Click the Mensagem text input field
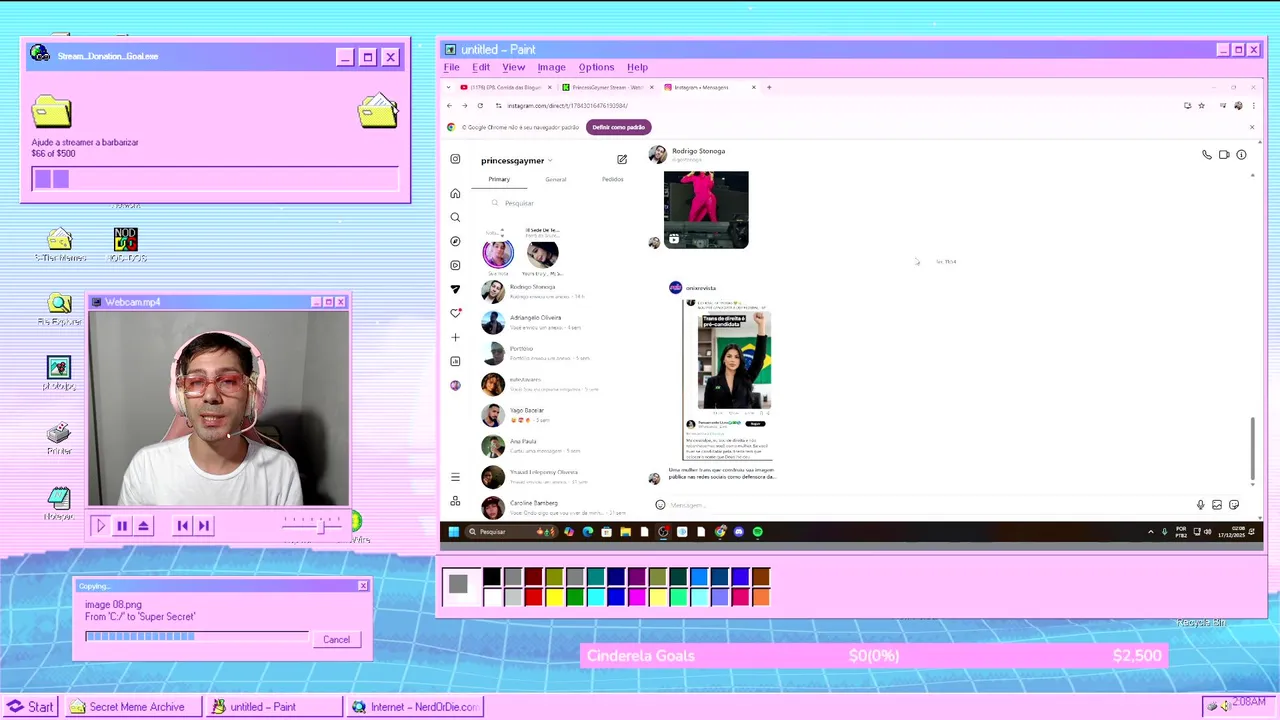 click(925, 505)
